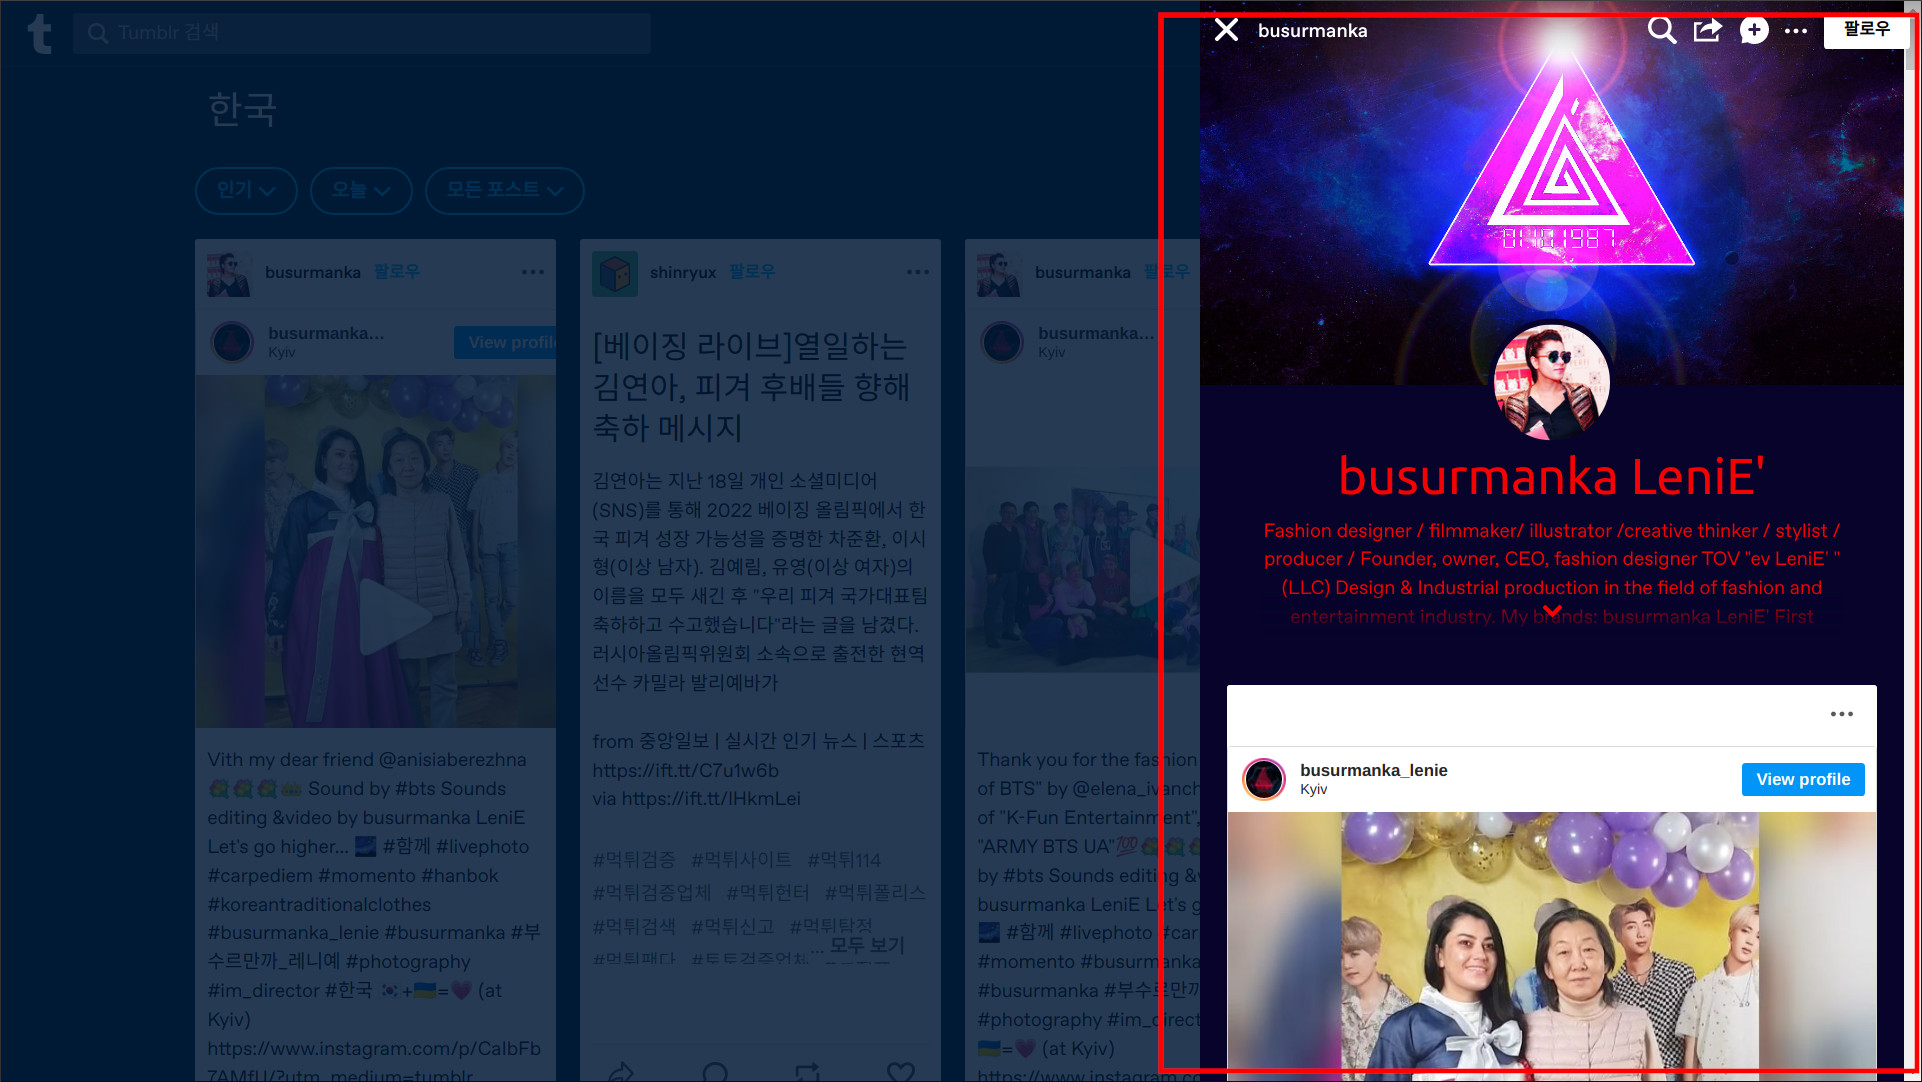This screenshot has width=1922, height=1082.
Task: Follow busurmanka from the first post header
Action: click(x=397, y=272)
